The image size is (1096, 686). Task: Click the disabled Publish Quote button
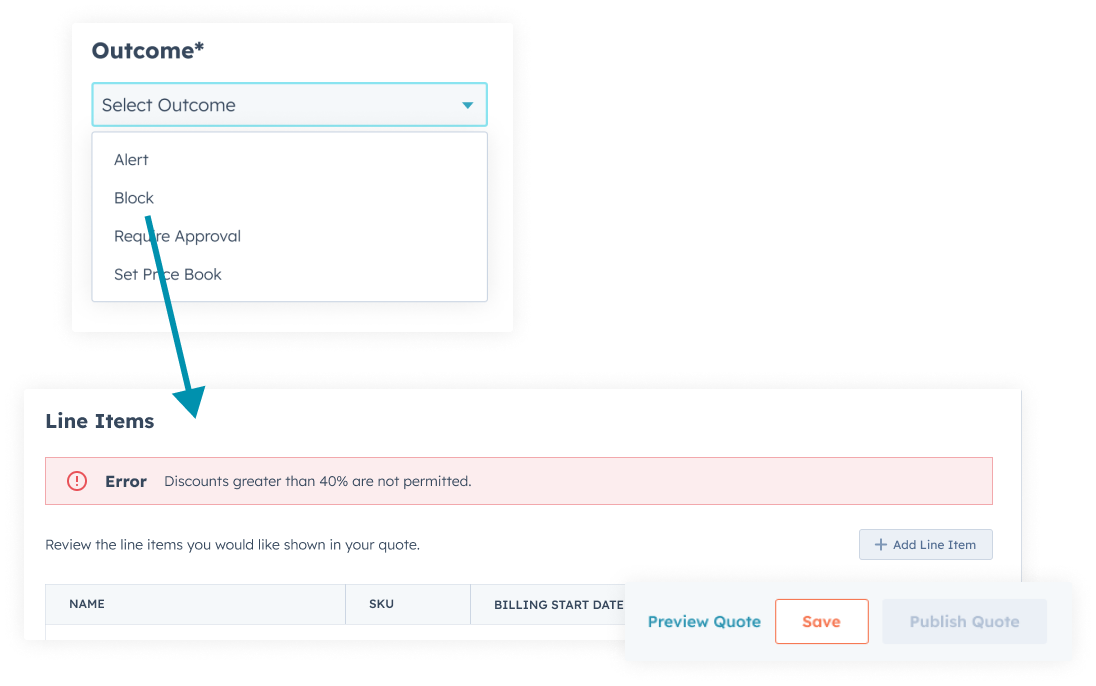click(x=964, y=621)
